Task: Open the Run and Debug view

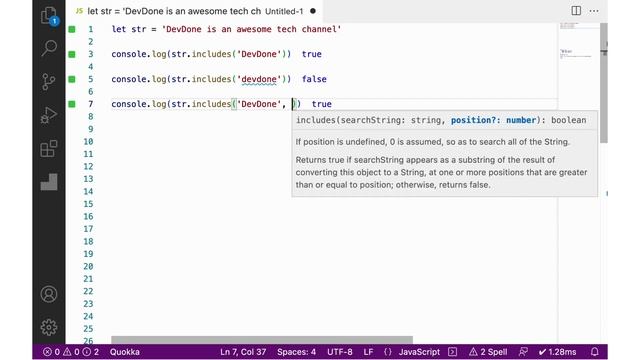Action: pyautogui.click(x=49, y=115)
